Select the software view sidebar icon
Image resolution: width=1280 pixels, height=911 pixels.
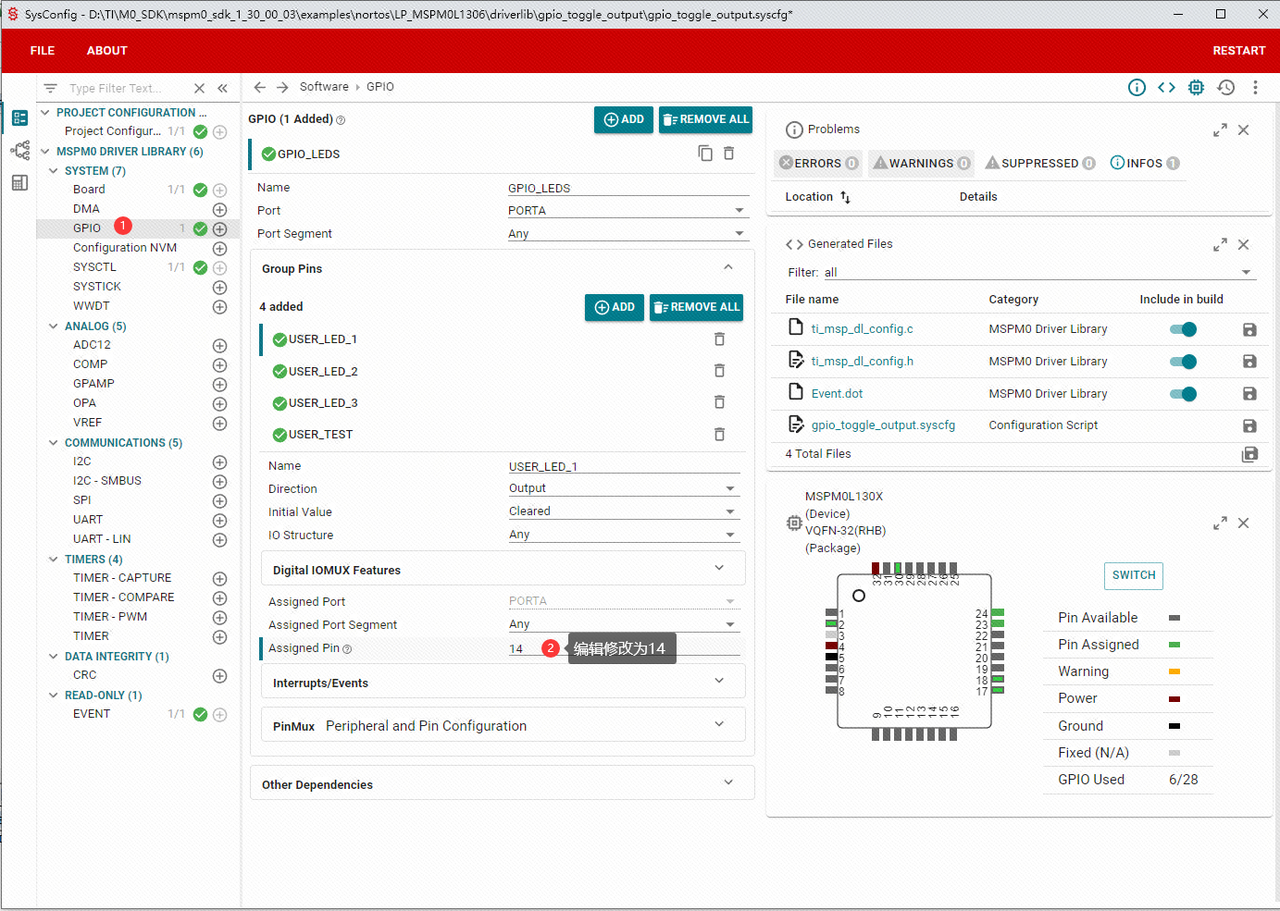coord(19,118)
